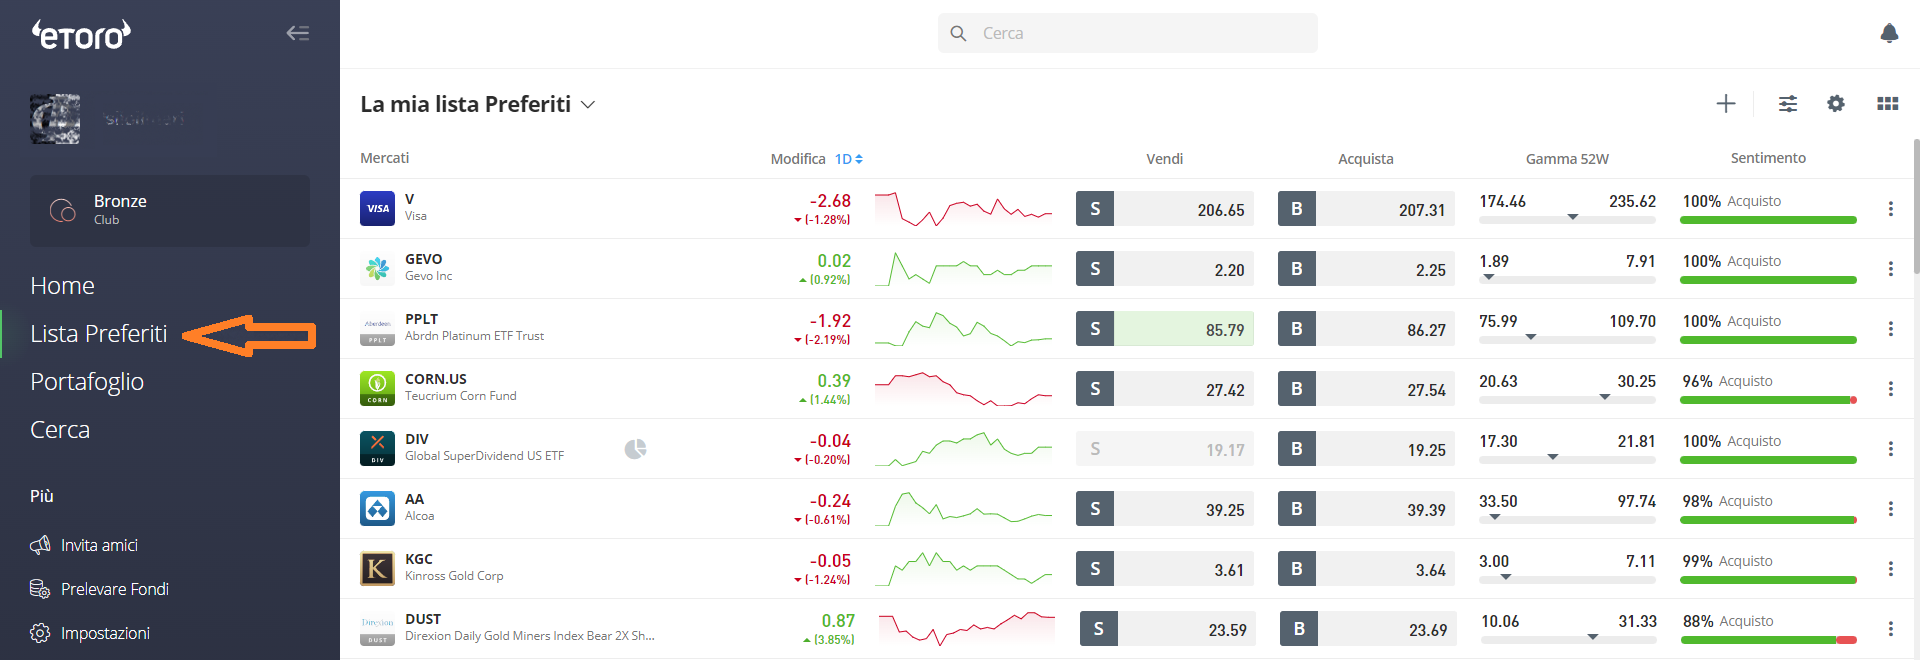Viewport: 1920px width, 660px height.
Task: Sell PPLT at 85.79
Action: point(1165,329)
